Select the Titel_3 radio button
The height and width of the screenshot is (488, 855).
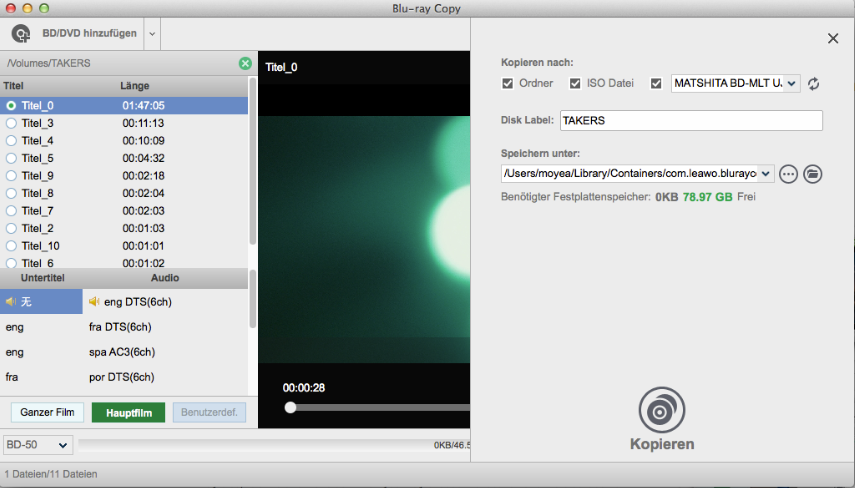click(11, 123)
